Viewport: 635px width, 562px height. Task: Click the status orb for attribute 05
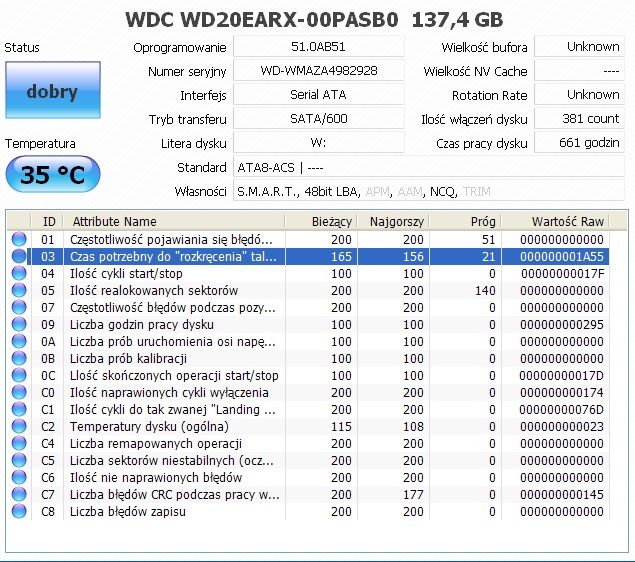pos(19,290)
